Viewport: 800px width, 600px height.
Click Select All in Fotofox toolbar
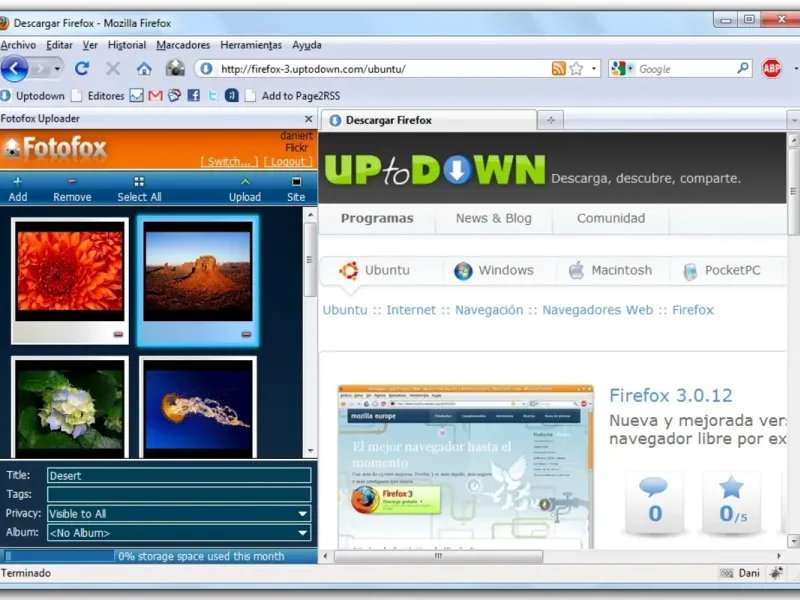[x=139, y=189]
